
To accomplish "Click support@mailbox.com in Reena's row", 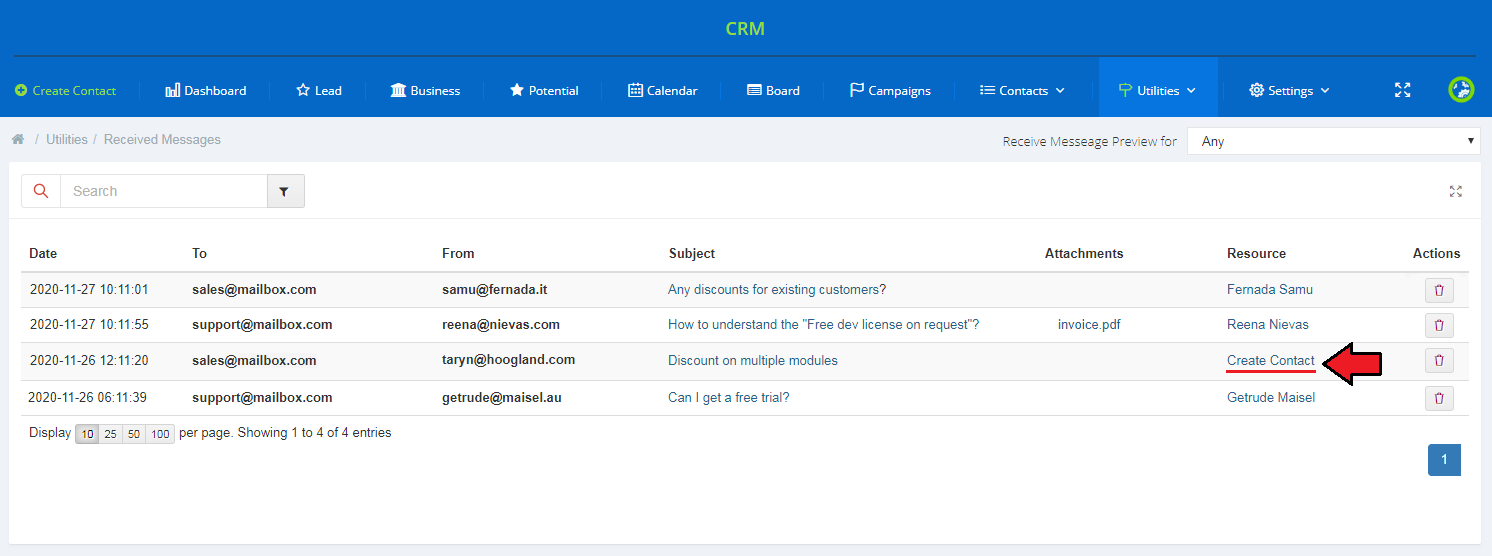I will pos(262,325).
